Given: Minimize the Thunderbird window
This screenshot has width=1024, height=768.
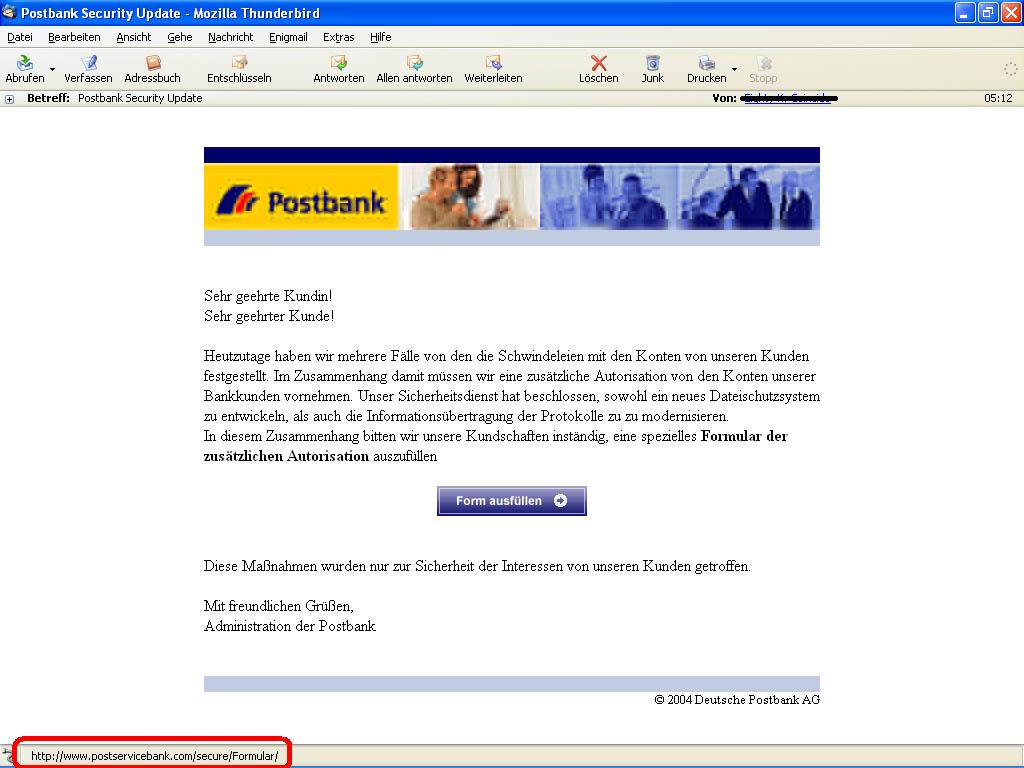Looking at the screenshot, I should pos(965,13).
